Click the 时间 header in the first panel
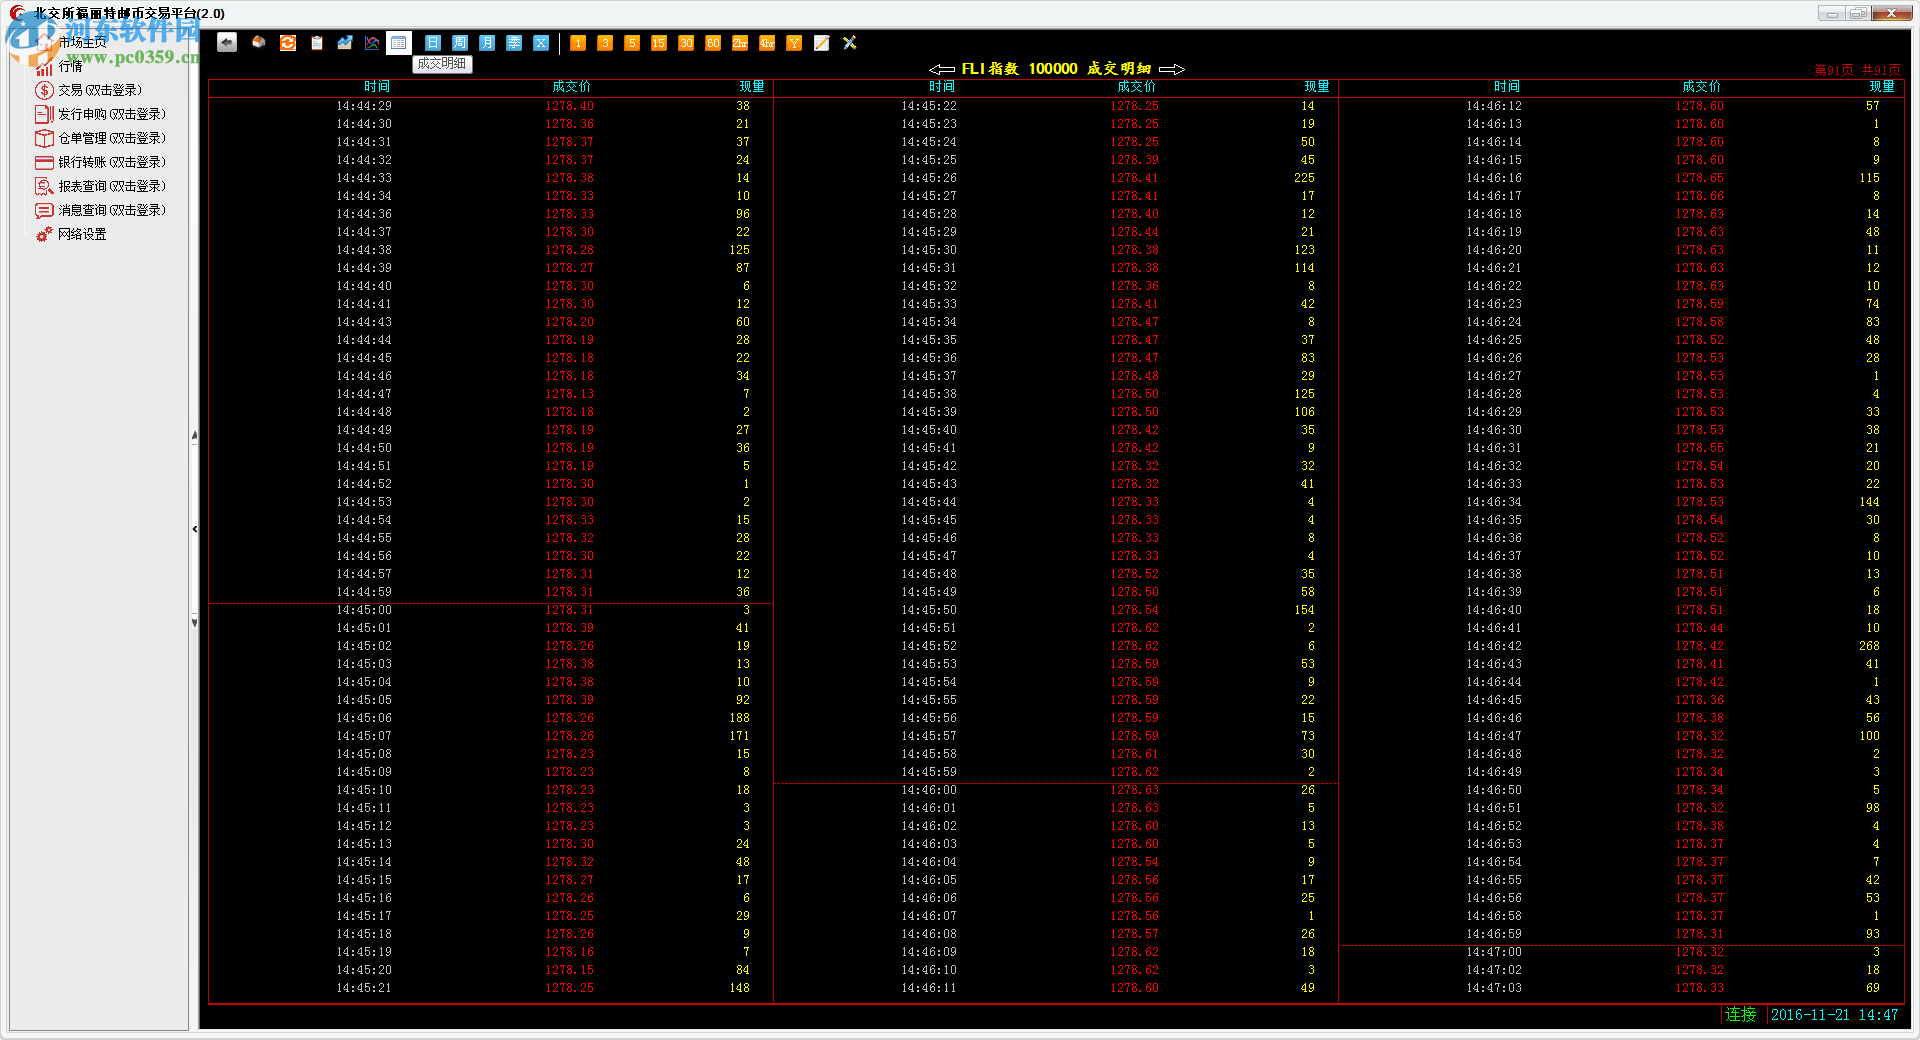 [x=377, y=87]
